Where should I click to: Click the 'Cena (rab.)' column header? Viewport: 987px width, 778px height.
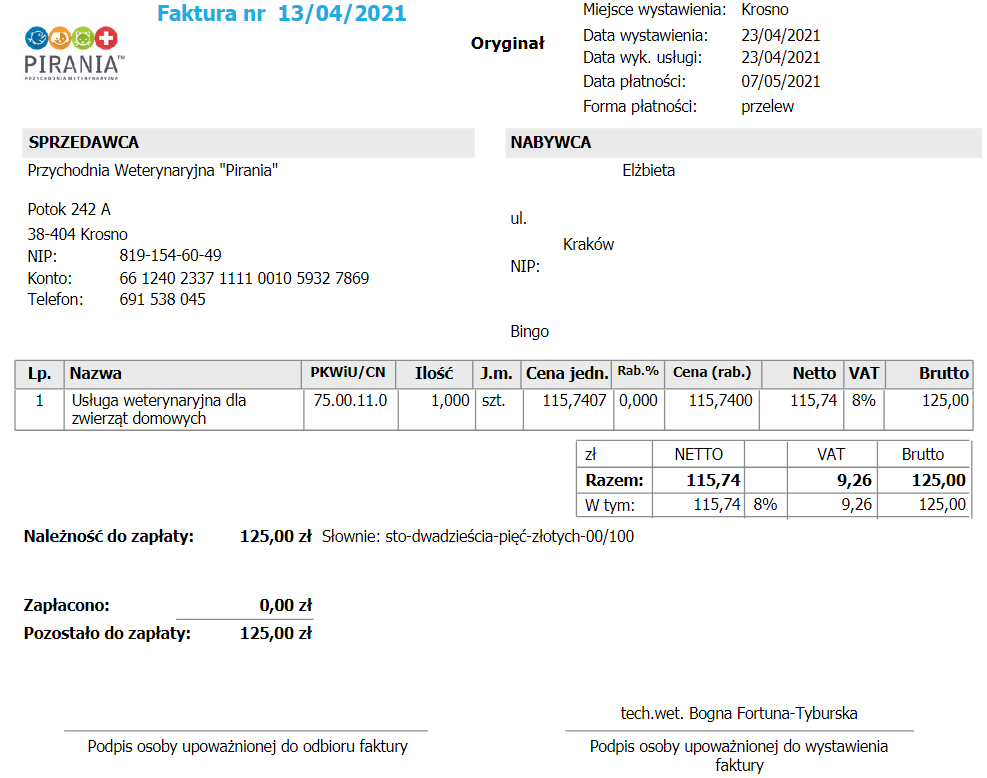712,372
